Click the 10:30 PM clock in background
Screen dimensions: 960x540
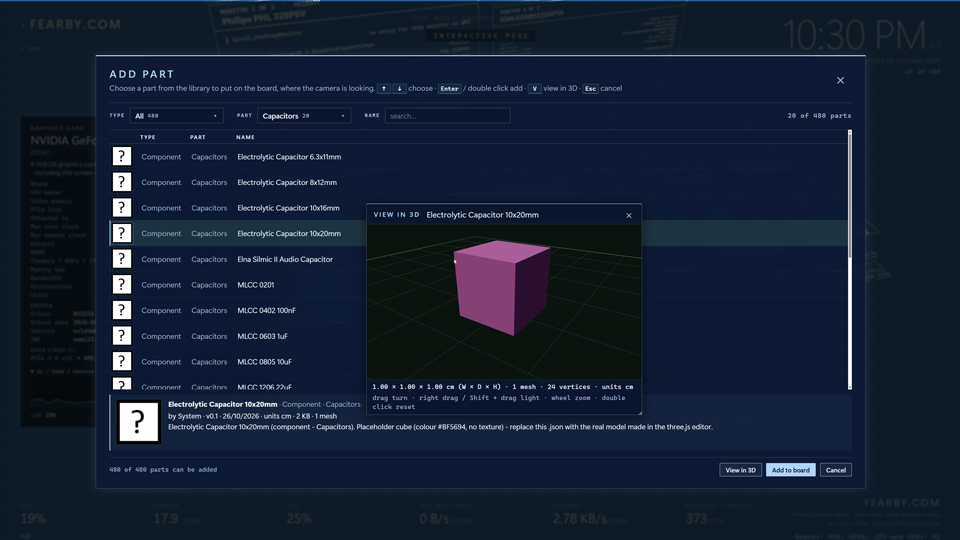[x=854, y=35]
